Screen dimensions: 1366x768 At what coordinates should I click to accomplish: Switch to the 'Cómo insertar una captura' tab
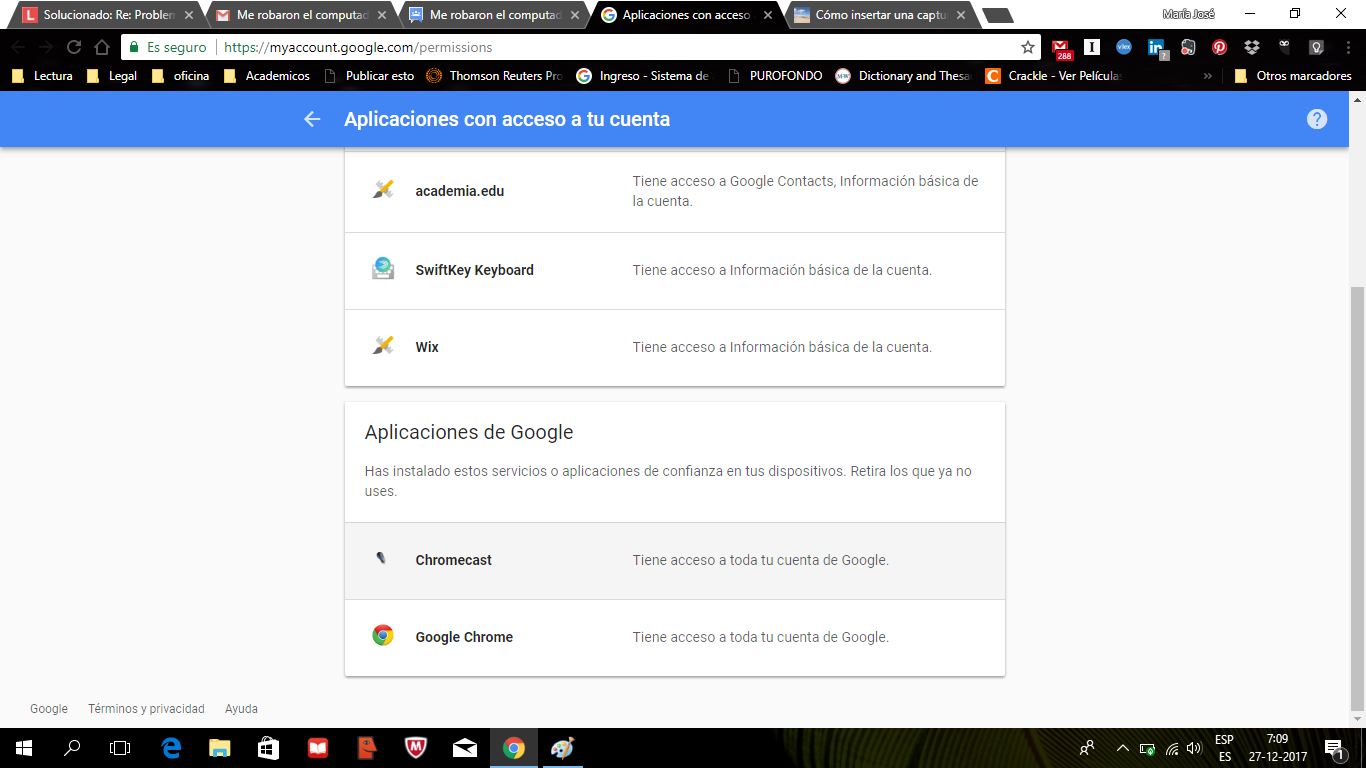click(879, 15)
